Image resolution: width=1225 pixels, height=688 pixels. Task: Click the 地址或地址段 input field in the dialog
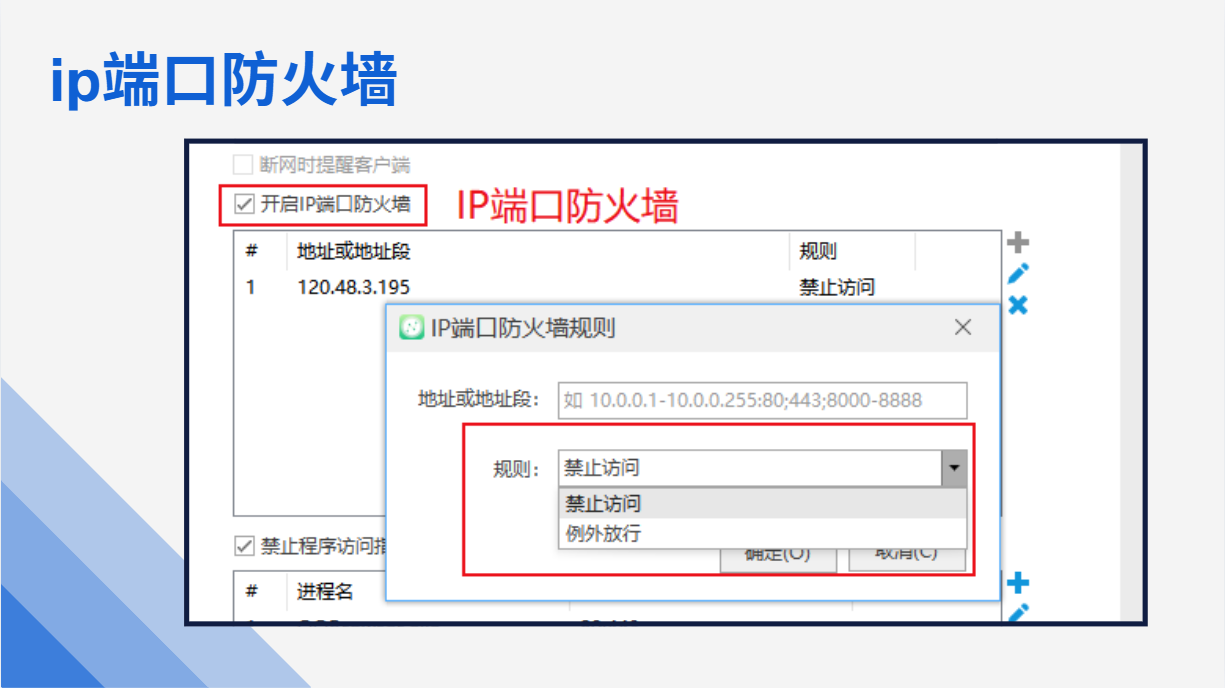pyautogui.click(x=762, y=400)
